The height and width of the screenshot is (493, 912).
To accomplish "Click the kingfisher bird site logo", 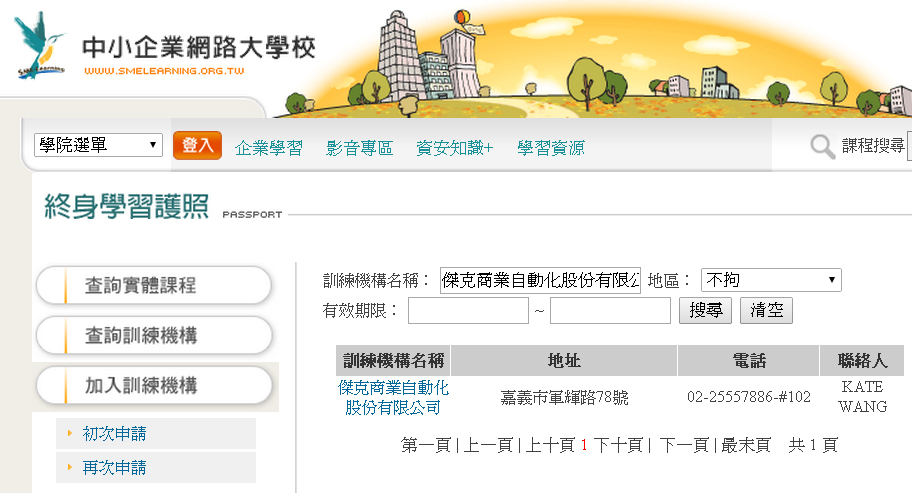I will pyautogui.click(x=40, y=45).
